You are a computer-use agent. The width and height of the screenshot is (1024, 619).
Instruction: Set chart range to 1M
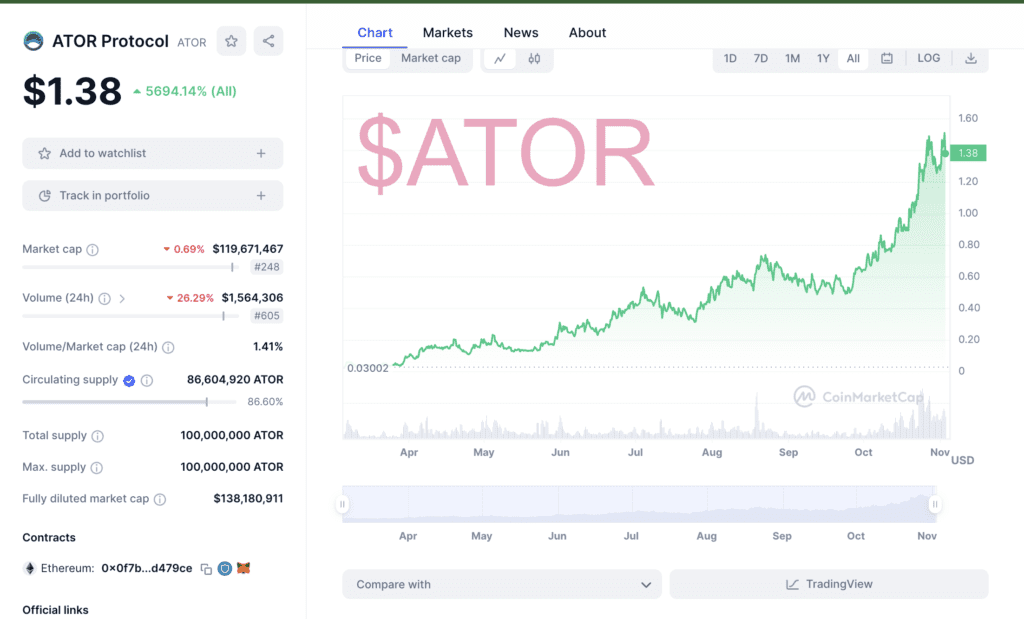(x=792, y=58)
